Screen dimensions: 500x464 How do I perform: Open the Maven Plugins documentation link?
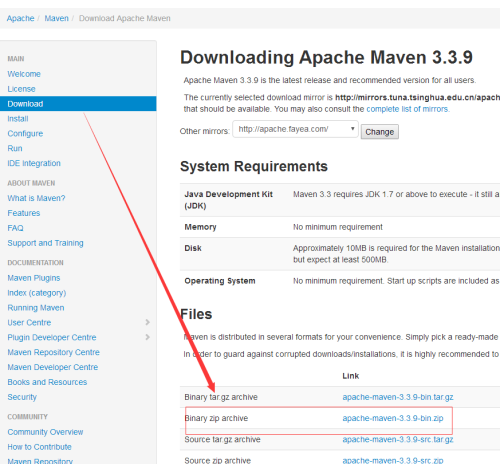pos(34,278)
